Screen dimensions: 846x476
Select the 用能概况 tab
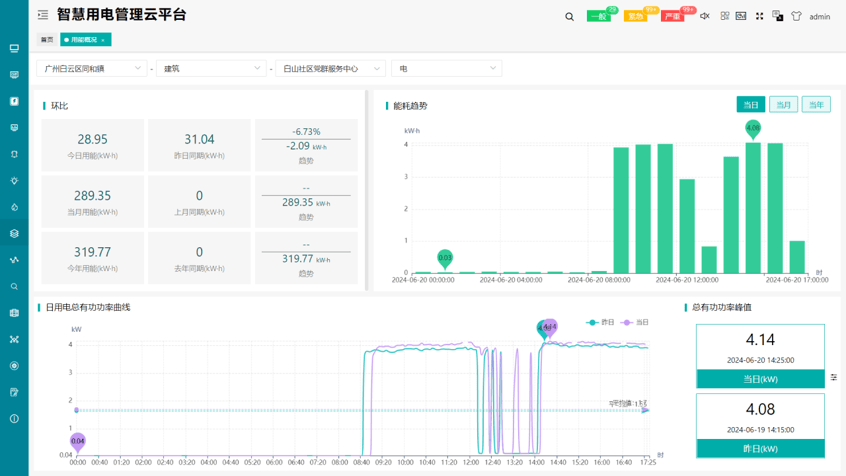coord(84,39)
